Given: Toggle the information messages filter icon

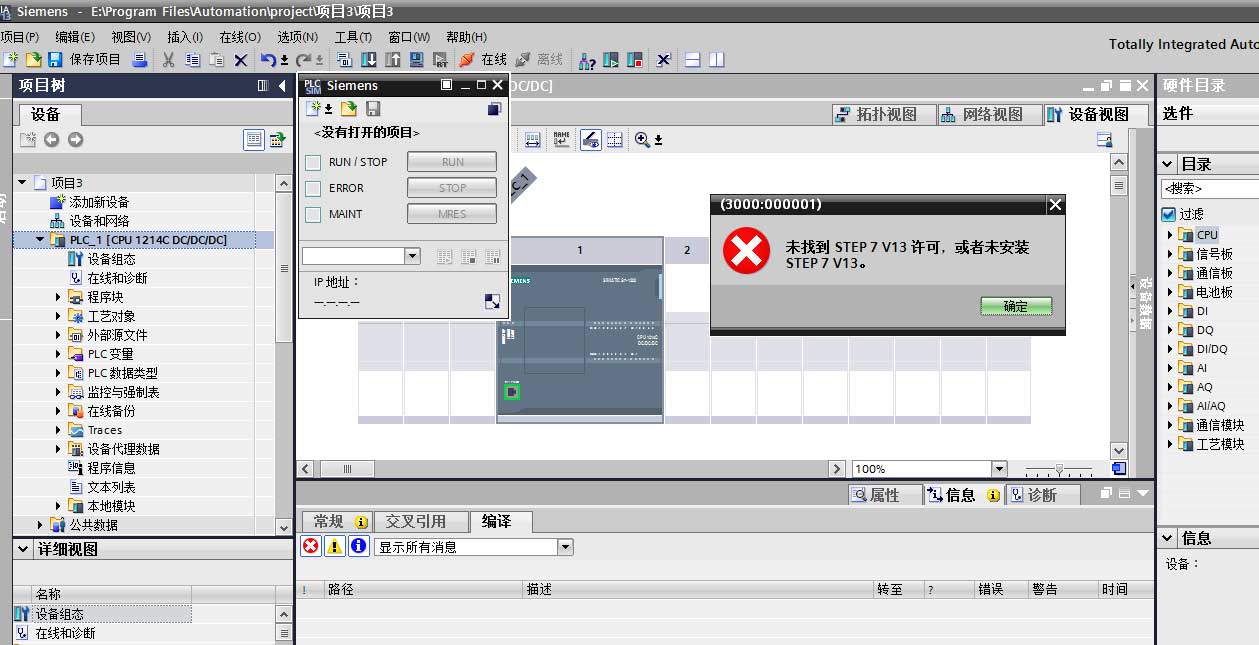Looking at the screenshot, I should point(358,546).
